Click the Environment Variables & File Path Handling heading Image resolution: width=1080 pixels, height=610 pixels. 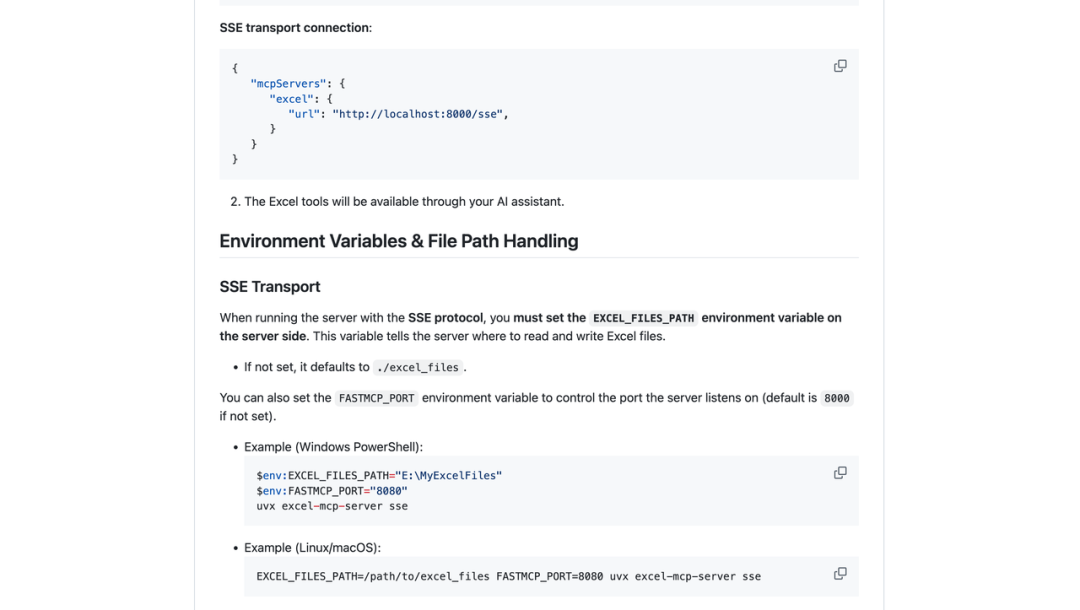coord(398,241)
